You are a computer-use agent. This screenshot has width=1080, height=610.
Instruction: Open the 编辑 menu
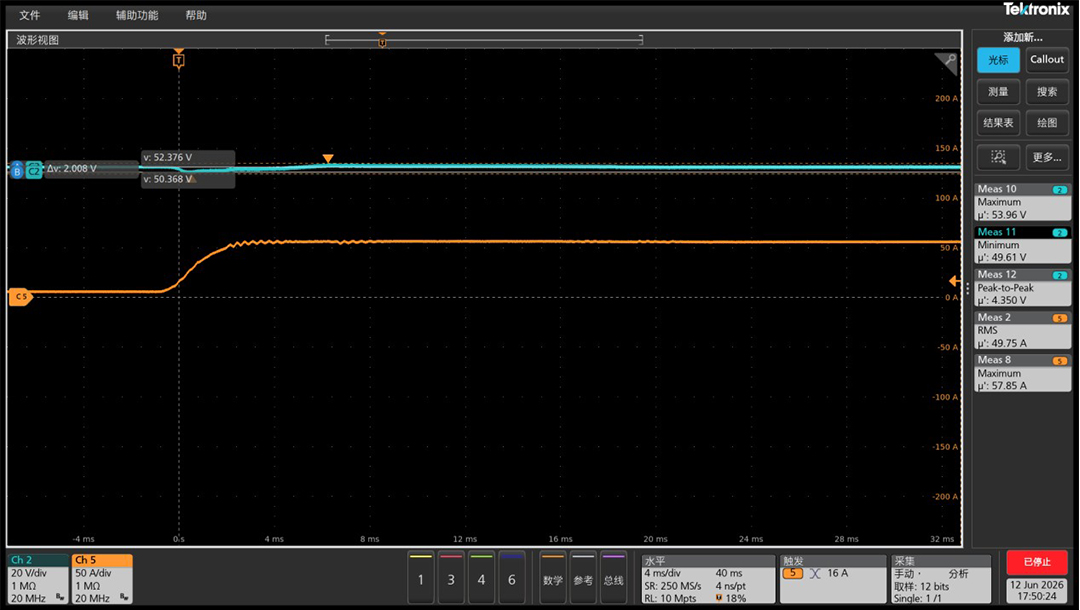pos(78,15)
